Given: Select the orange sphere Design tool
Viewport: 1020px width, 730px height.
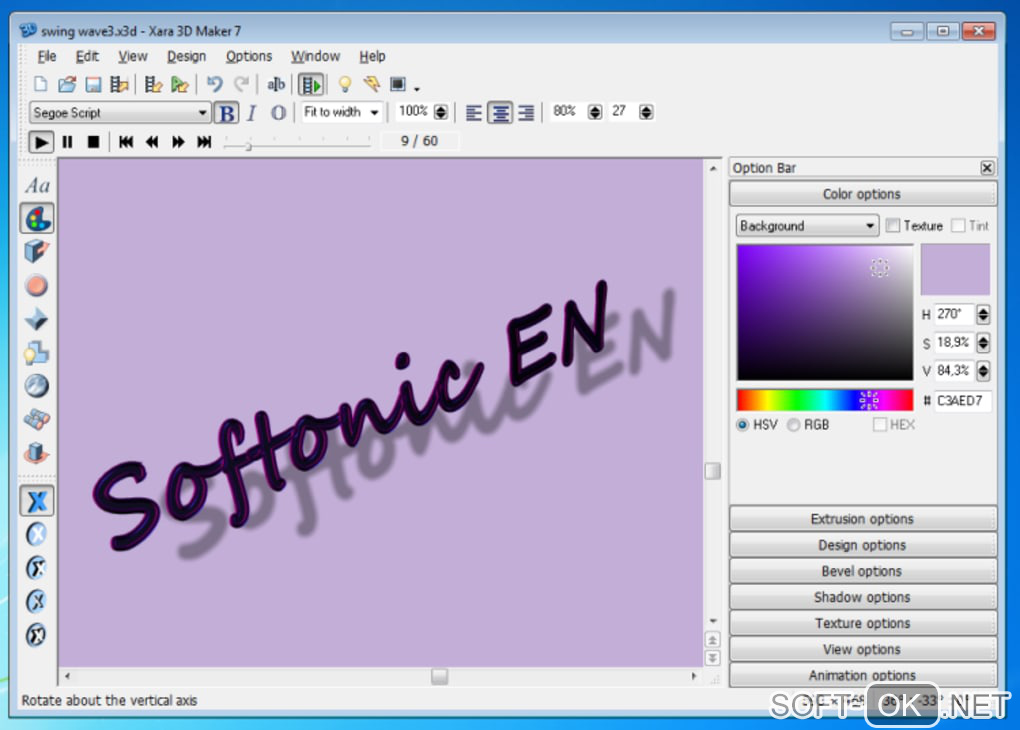Looking at the screenshot, I should click(37, 286).
